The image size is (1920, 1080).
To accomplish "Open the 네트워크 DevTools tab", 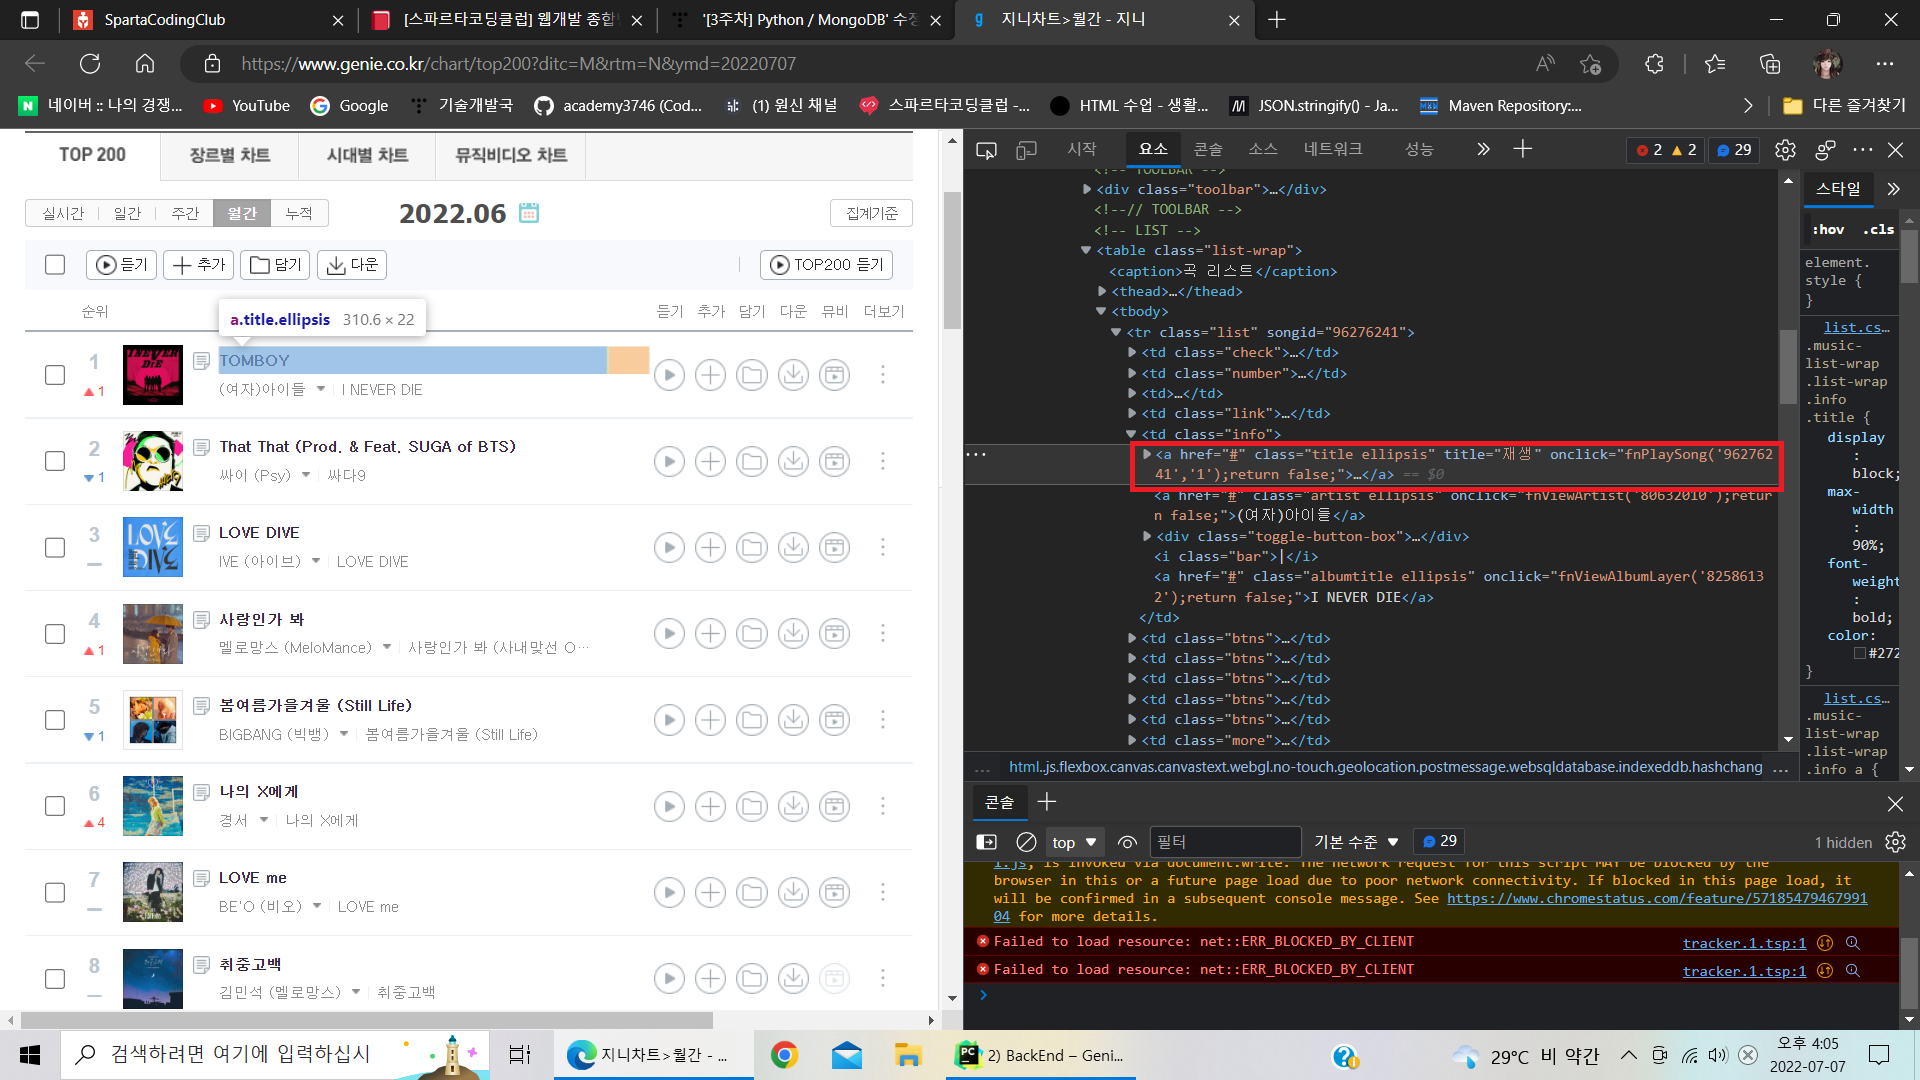I will 1332,149.
